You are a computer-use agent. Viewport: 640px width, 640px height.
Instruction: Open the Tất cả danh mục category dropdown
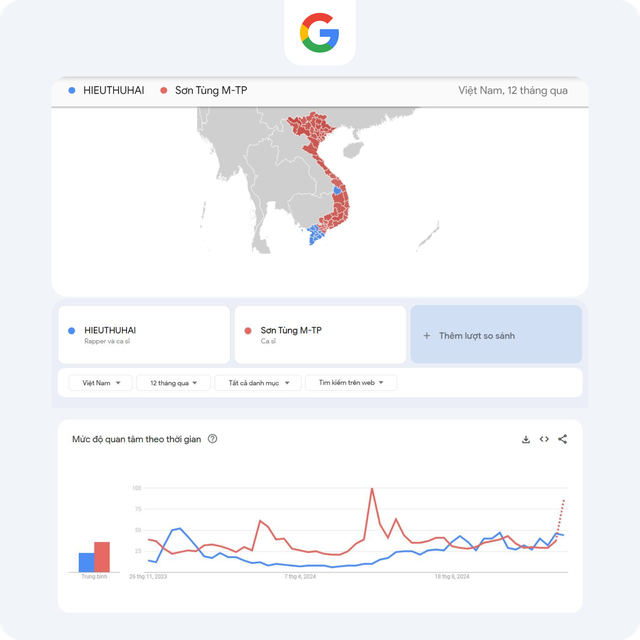(258, 383)
